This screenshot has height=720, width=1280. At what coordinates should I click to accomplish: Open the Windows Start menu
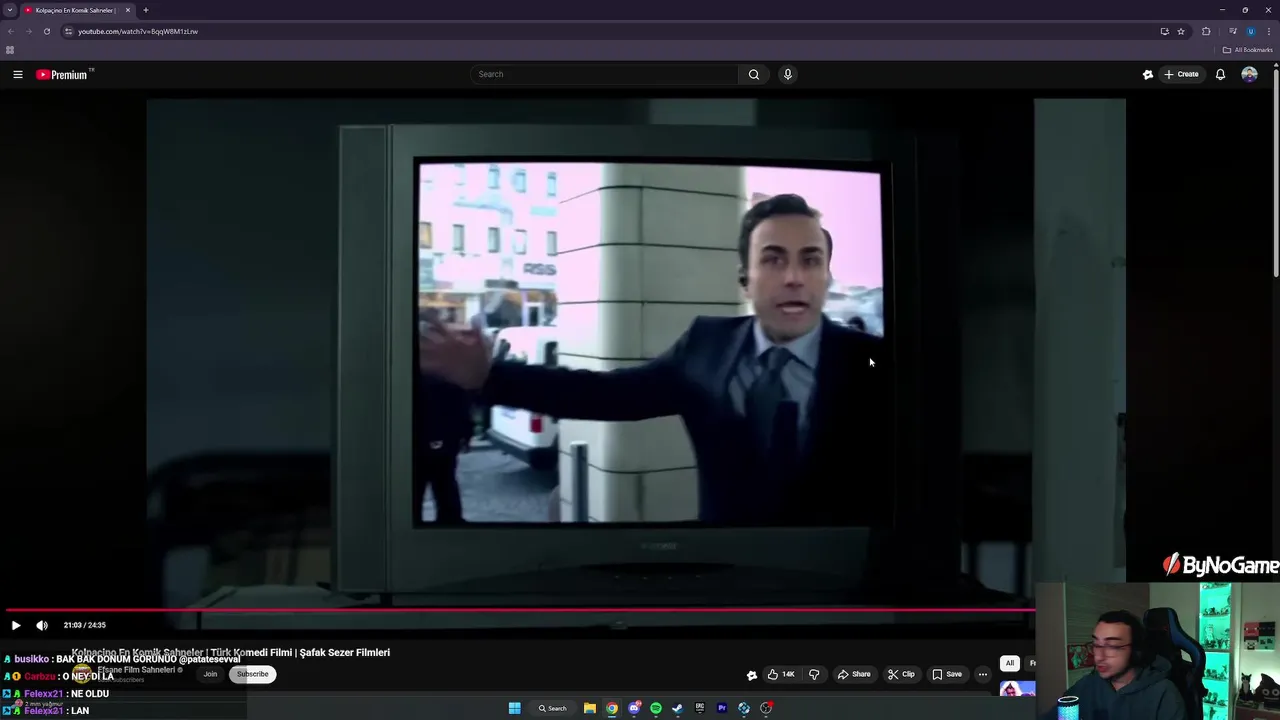pos(515,708)
